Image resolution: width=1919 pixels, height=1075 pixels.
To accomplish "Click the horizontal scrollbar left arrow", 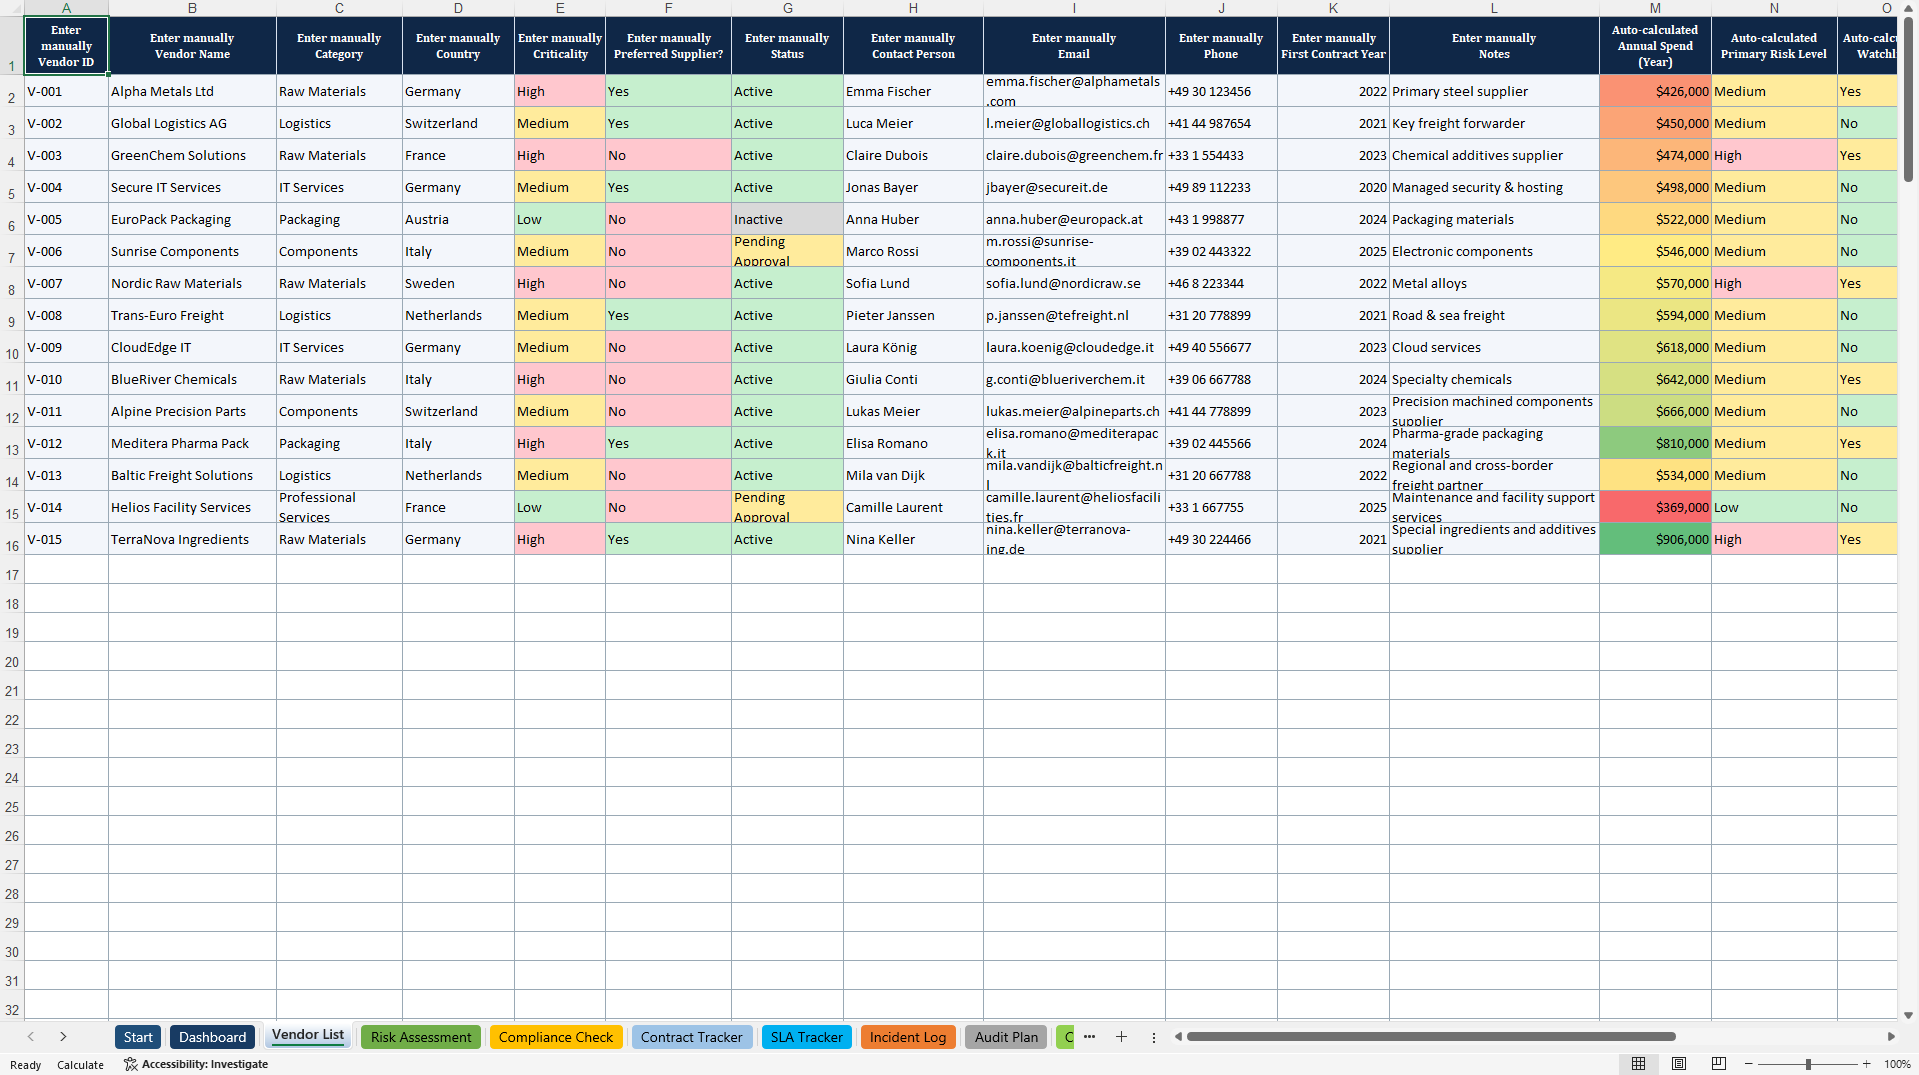I will point(1178,1037).
